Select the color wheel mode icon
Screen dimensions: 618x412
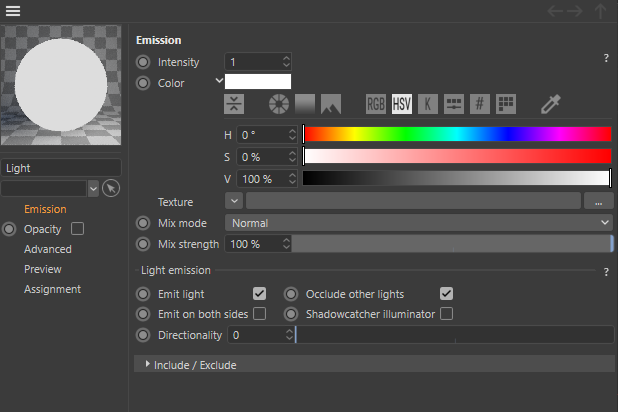tap(279, 103)
